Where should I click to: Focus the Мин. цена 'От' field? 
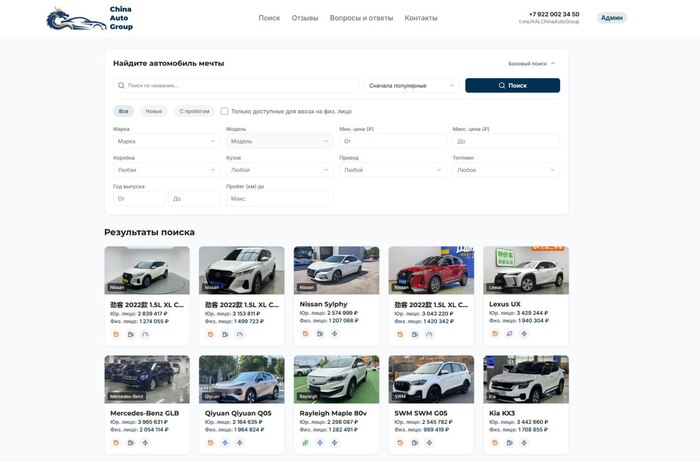(393, 141)
